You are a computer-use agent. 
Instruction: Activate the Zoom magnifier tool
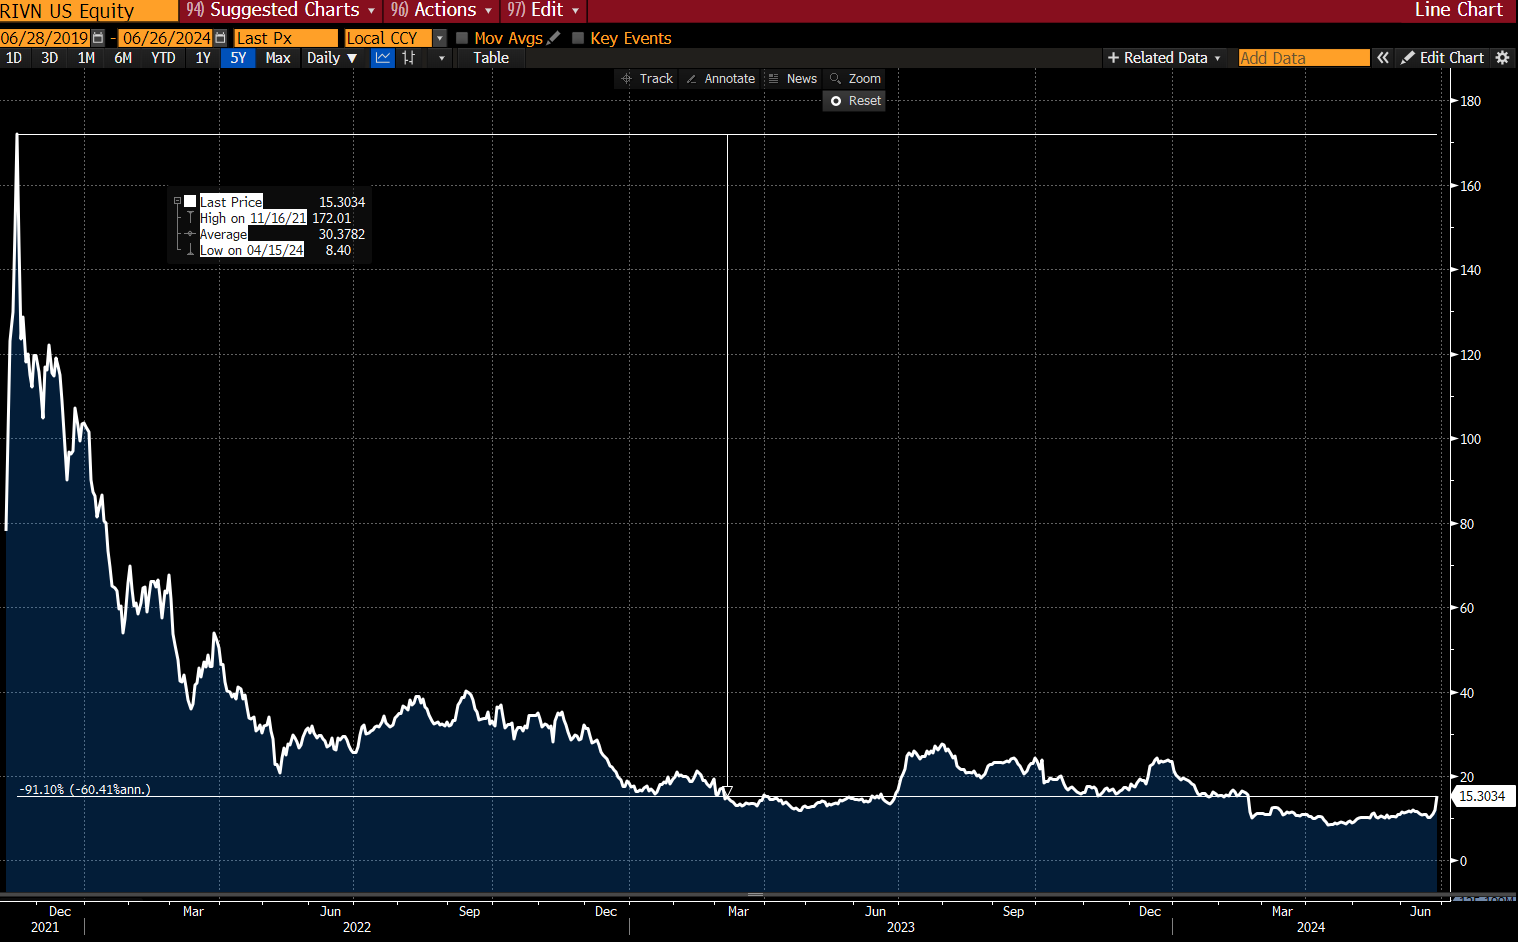[855, 79]
